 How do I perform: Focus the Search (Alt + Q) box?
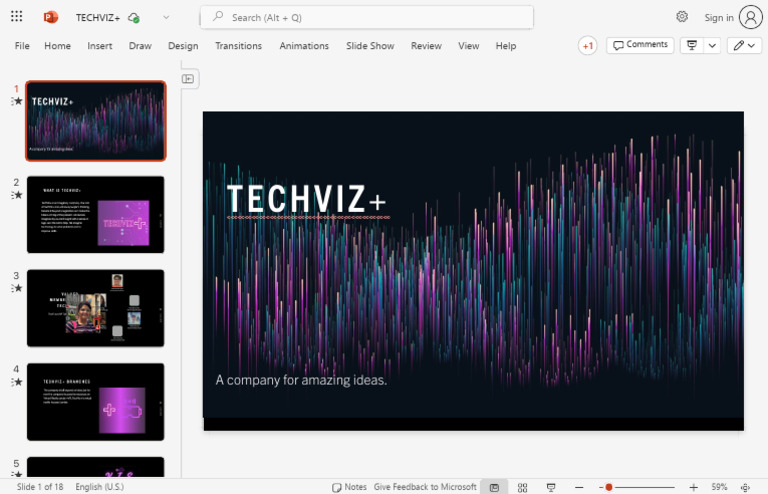367,18
